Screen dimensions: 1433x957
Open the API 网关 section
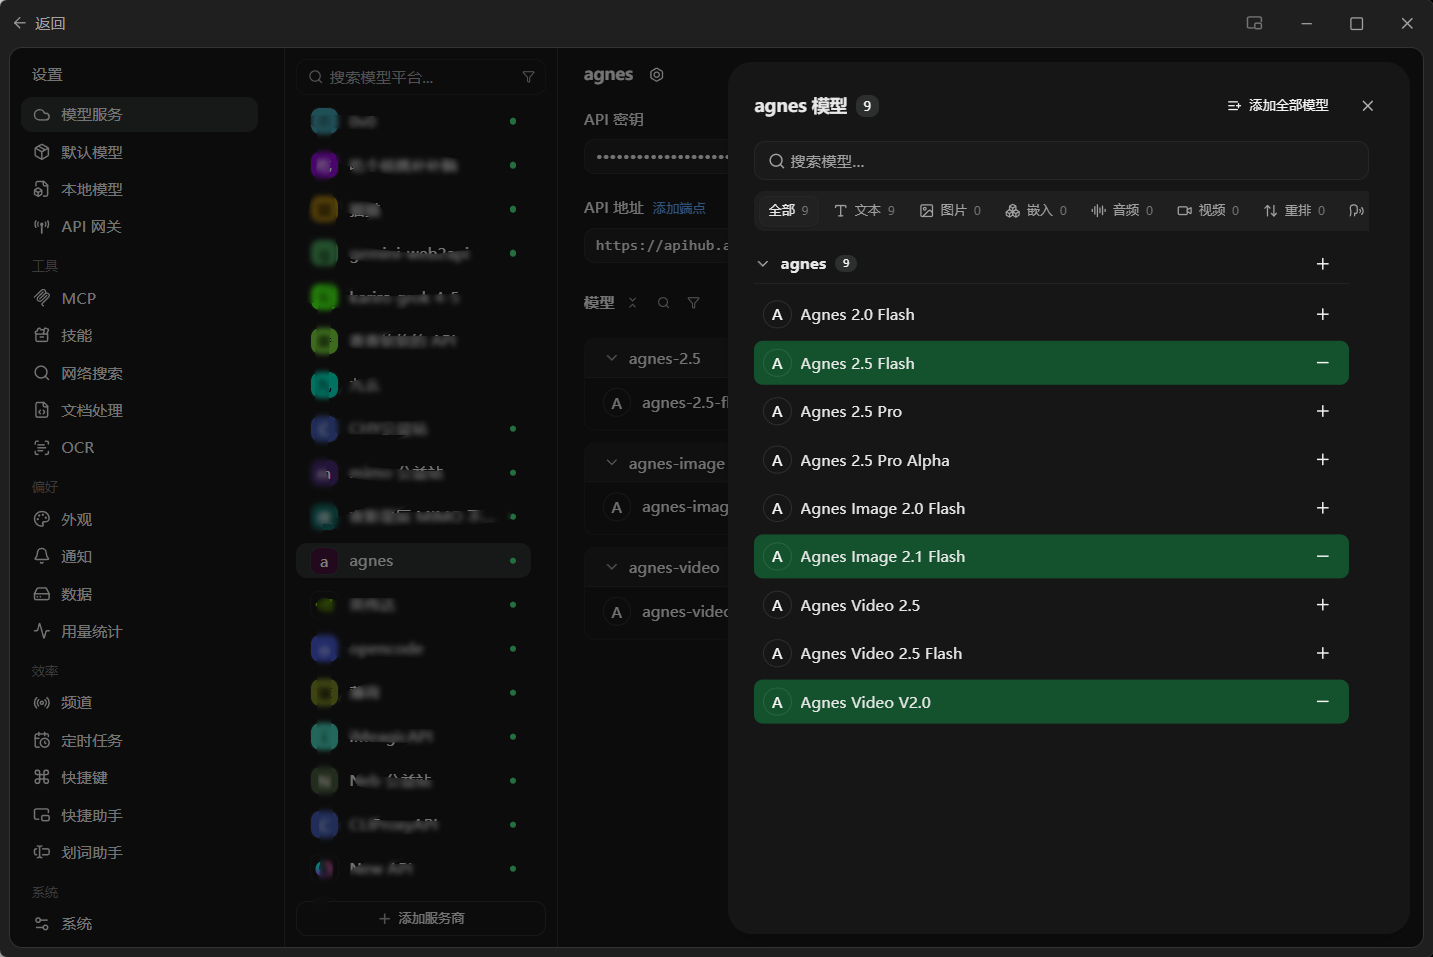[x=139, y=227]
